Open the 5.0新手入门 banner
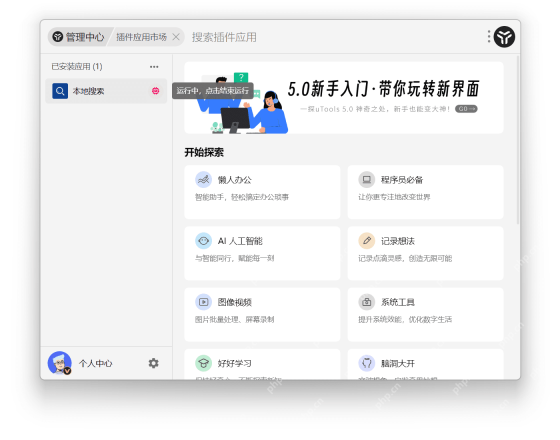The image size is (560, 440). (x=344, y=98)
